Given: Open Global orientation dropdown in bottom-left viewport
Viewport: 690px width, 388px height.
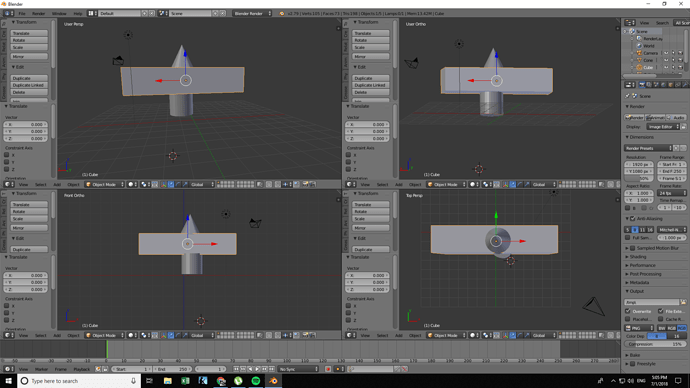Looking at the screenshot, I should pyautogui.click(x=202, y=335).
